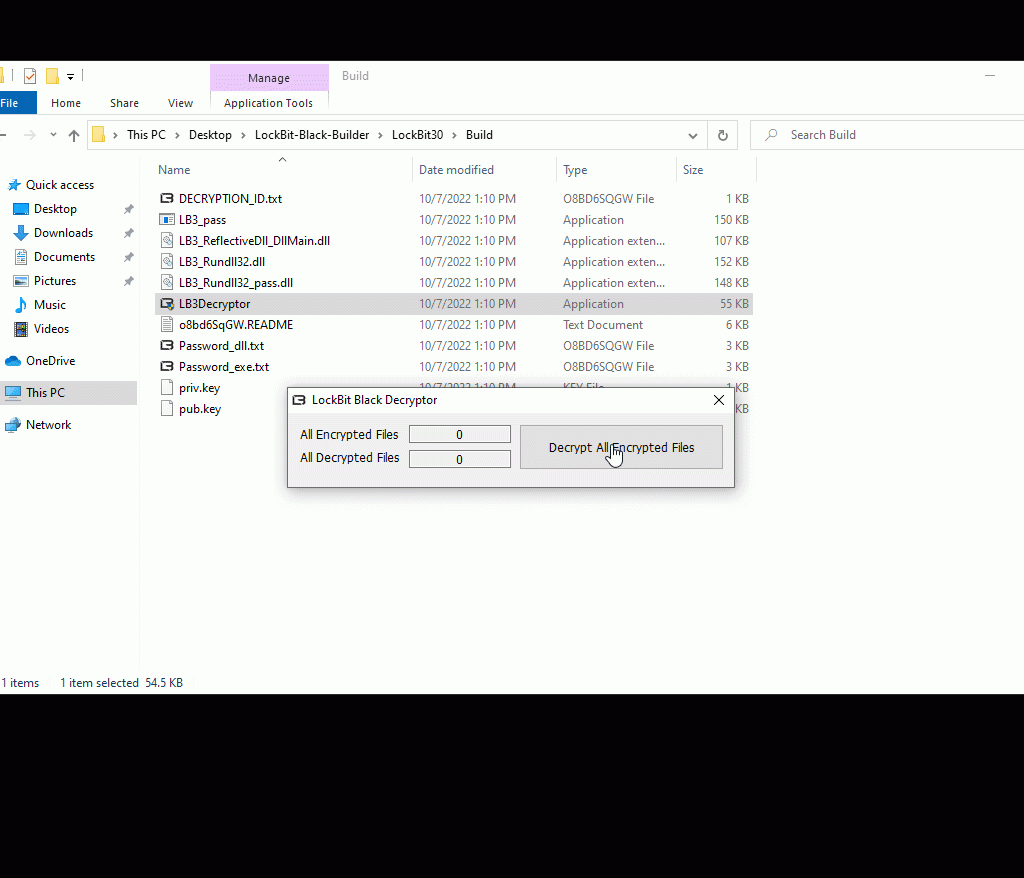Switch to the View ribbon tab
Screen dimensions: 1024x878
click(x=180, y=103)
